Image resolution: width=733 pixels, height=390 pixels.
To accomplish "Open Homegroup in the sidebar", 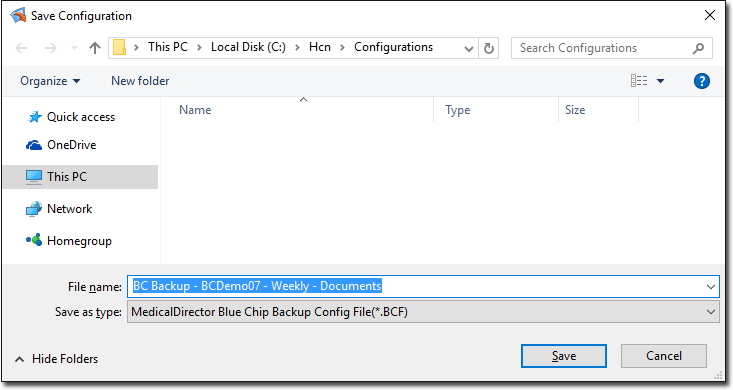I will [x=69, y=241].
